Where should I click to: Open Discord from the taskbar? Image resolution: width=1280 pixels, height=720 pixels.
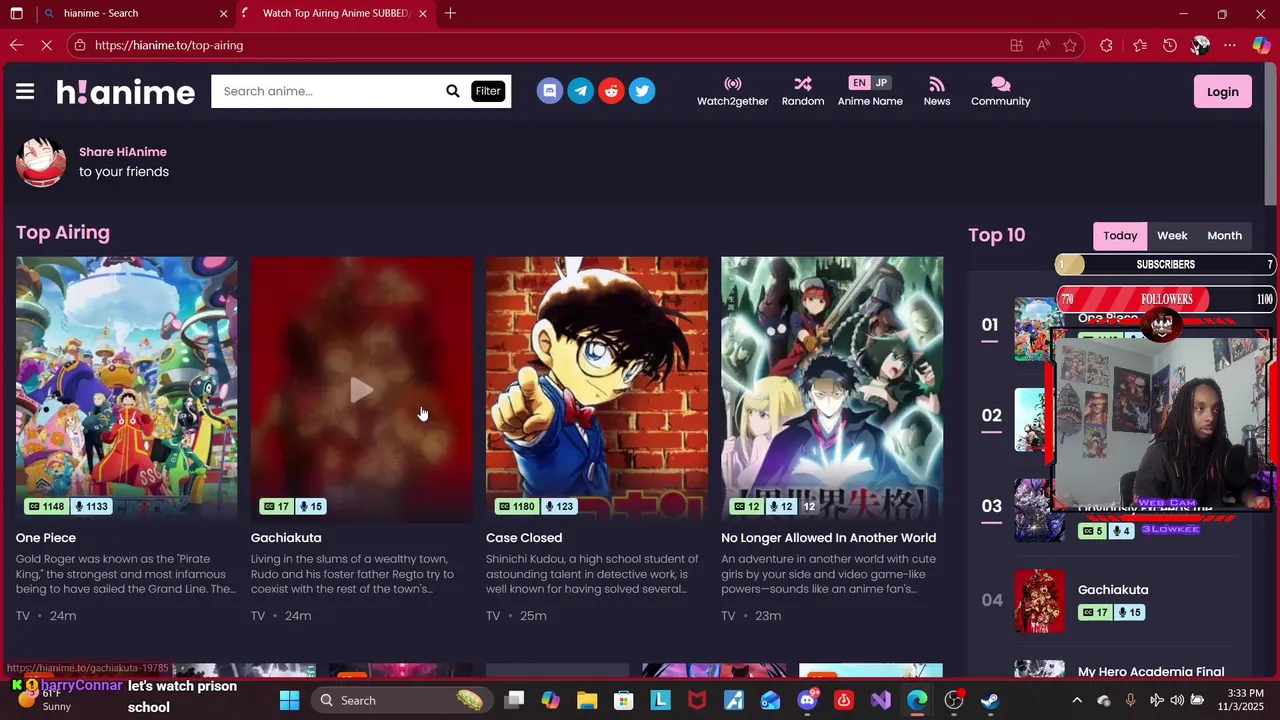pyautogui.click(x=808, y=700)
